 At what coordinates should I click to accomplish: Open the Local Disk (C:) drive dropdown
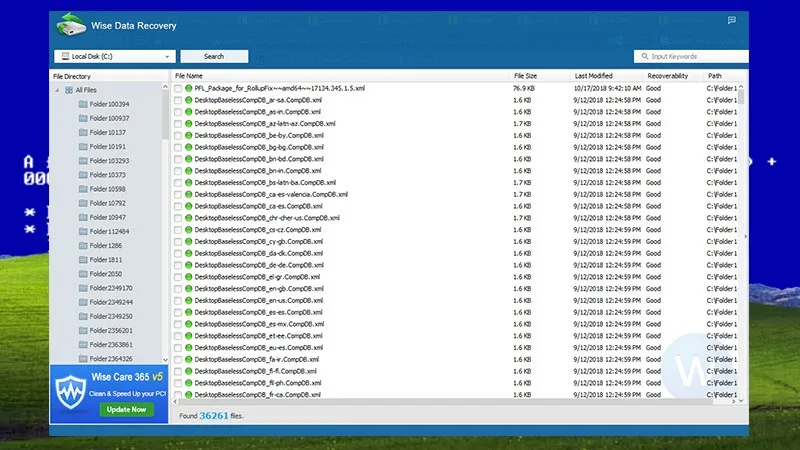[x=115, y=56]
